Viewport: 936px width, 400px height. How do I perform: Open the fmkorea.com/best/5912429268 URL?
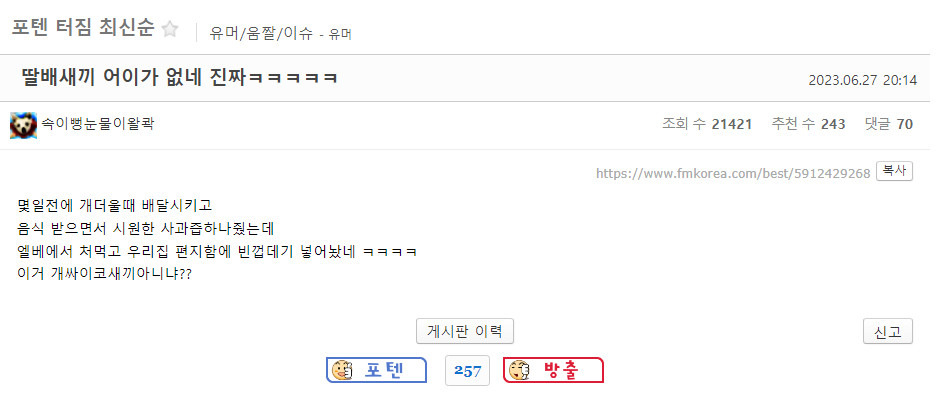click(733, 174)
